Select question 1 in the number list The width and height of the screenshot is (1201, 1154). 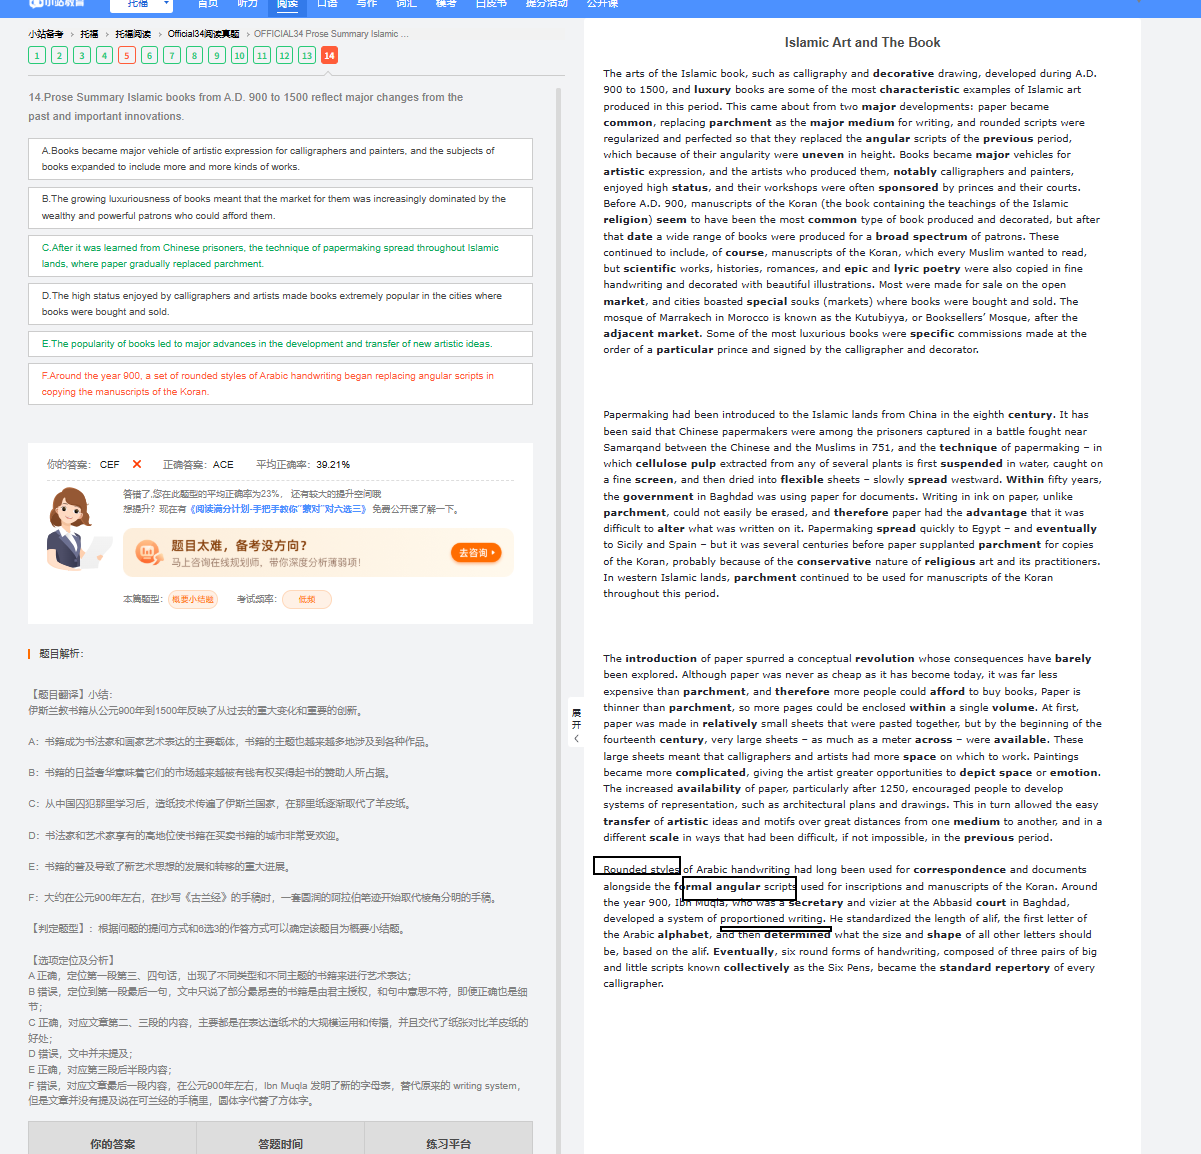pos(36,55)
